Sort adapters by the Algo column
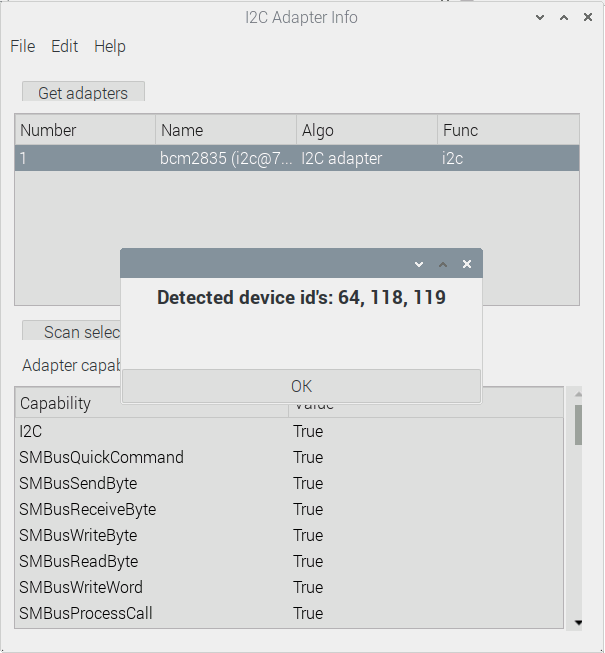Image resolution: width=605 pixels, height=653 pixels. (x=367, y=130)
